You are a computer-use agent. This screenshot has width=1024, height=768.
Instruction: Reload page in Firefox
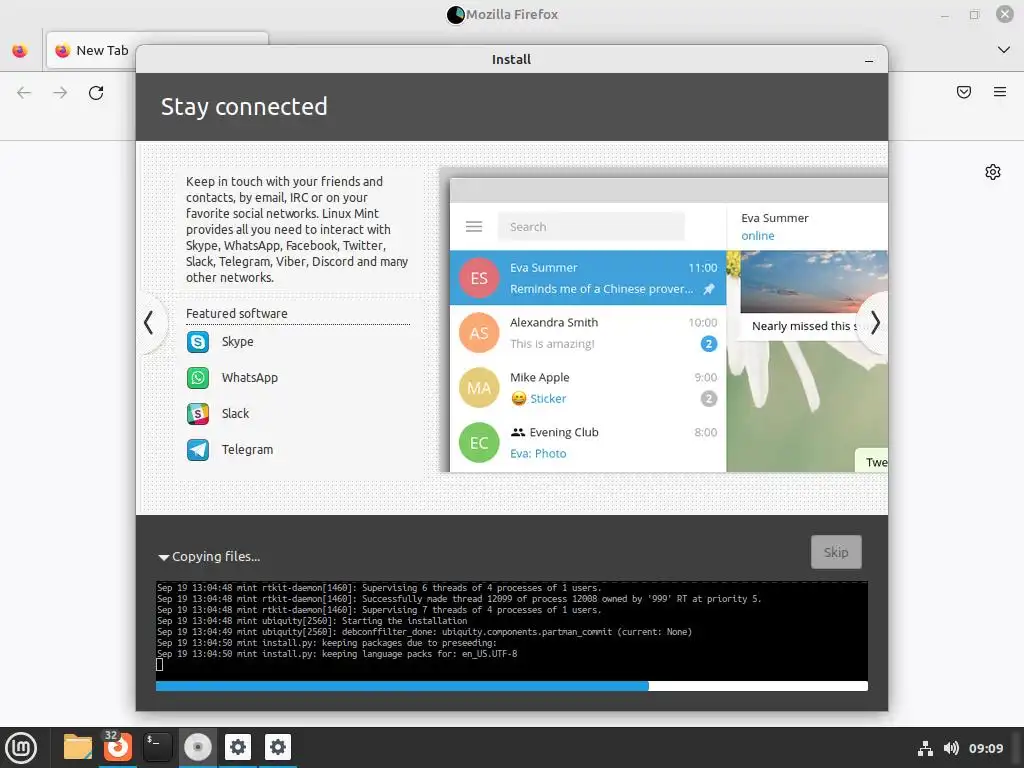[96, 93]
